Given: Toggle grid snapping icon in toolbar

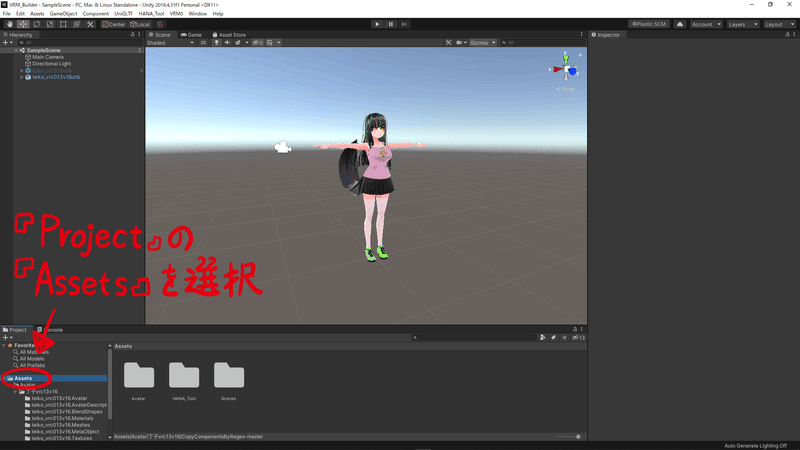Looking at the screenshot, I should 160,24.
